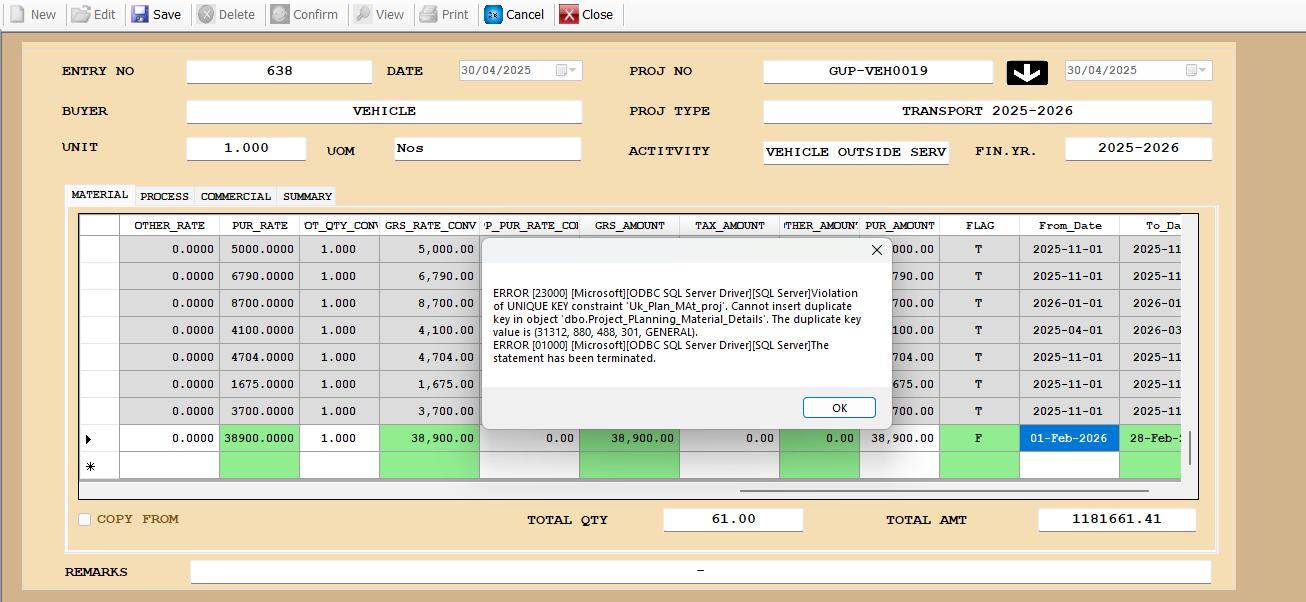The image size is (1306, 602).
Task: Click the Edit folder toolbar icon
Action: [x=80, y=15]
